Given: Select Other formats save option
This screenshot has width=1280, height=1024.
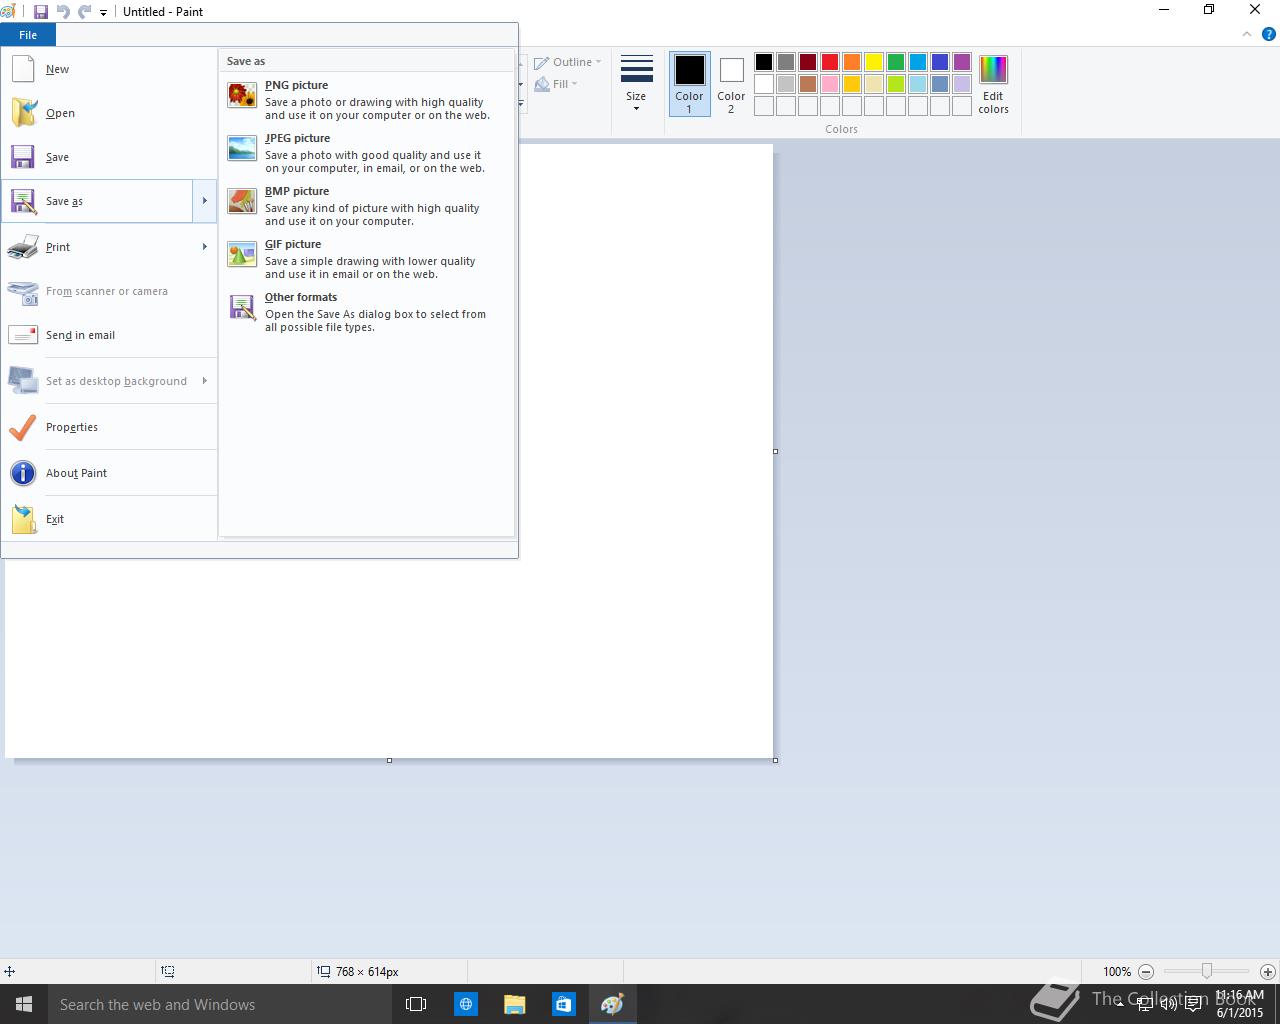Looking at the screenshot, I should [x=366, y=311].
